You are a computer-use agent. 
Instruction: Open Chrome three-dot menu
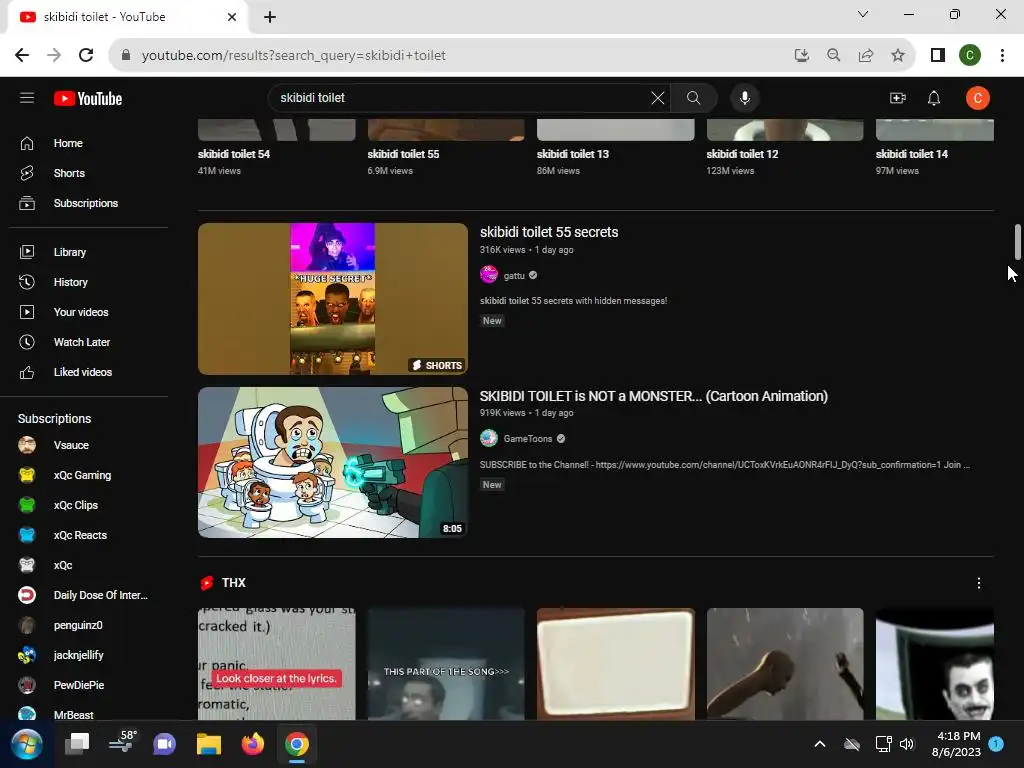click(1002, 56)
